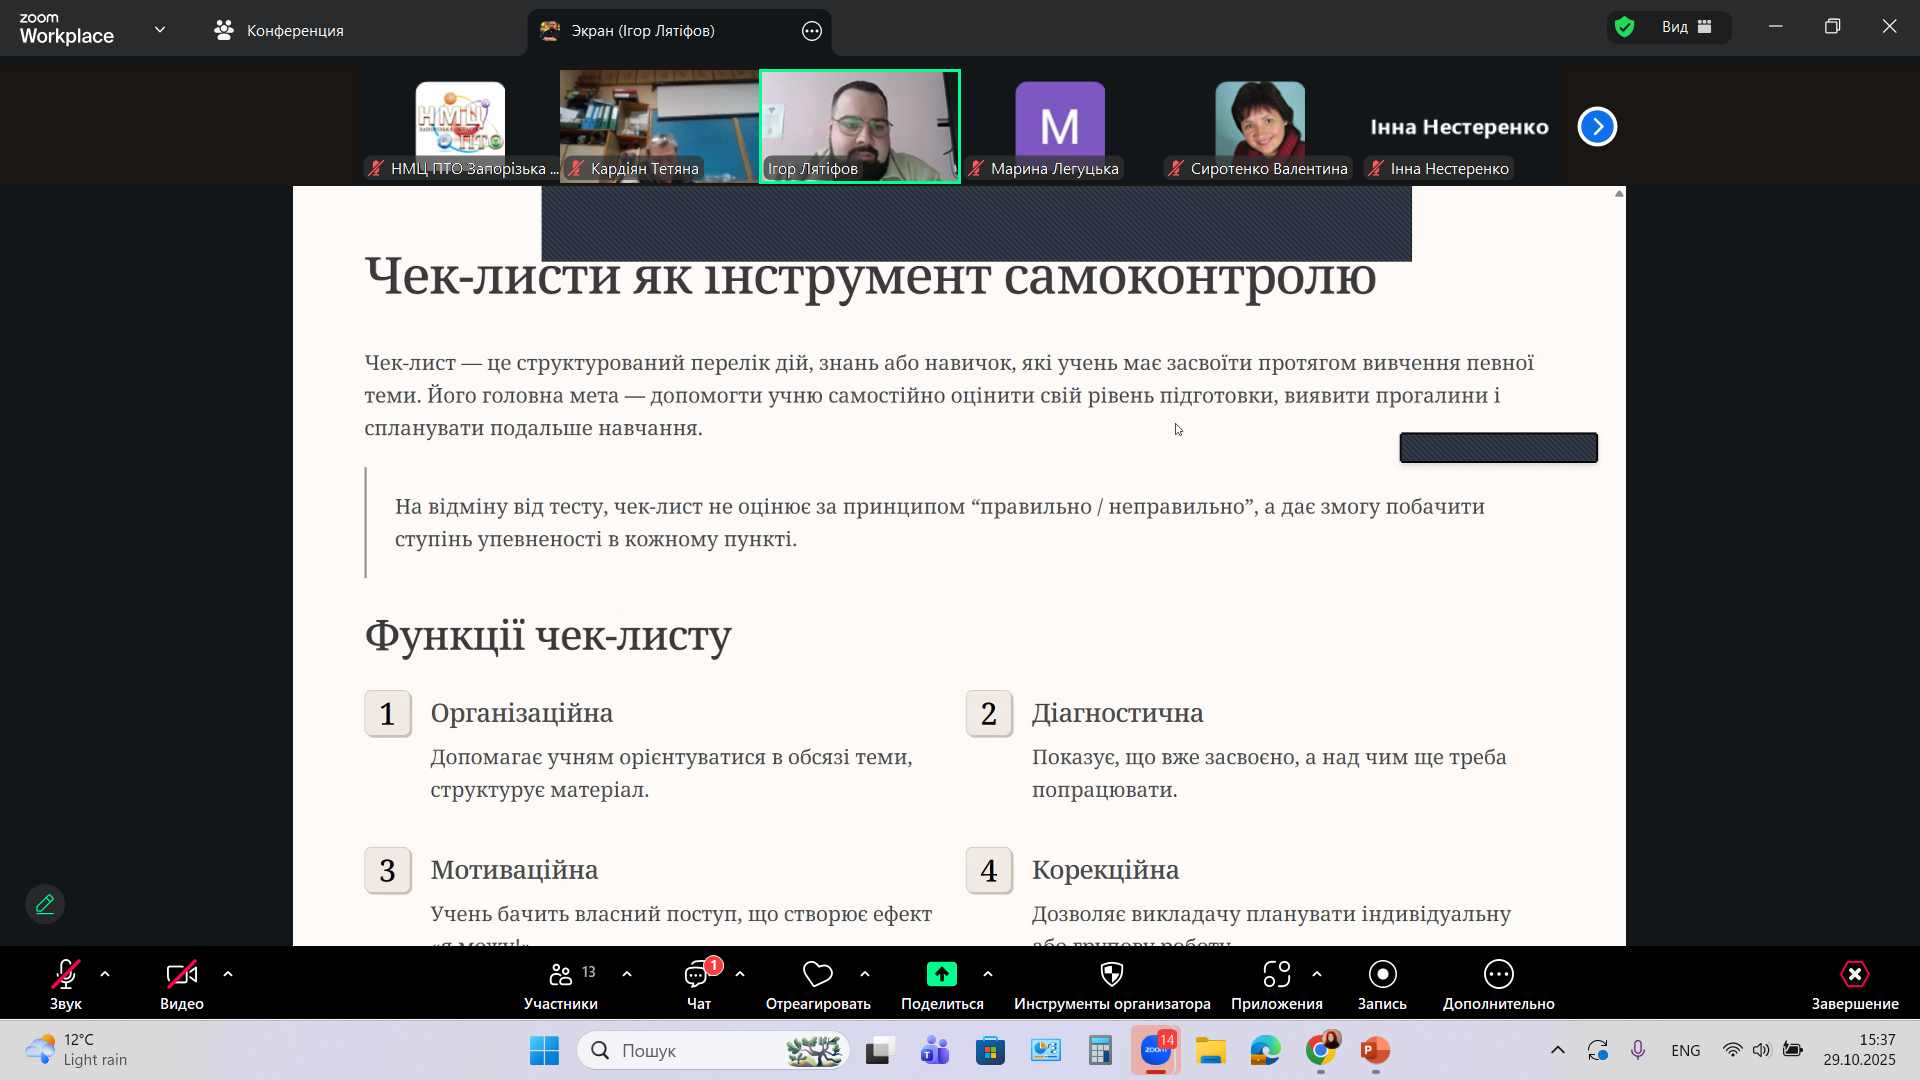This screenshot has height=1080, width=1920.
Task: Open the Apps icon in the toolbar
Action: [1276, 975]
